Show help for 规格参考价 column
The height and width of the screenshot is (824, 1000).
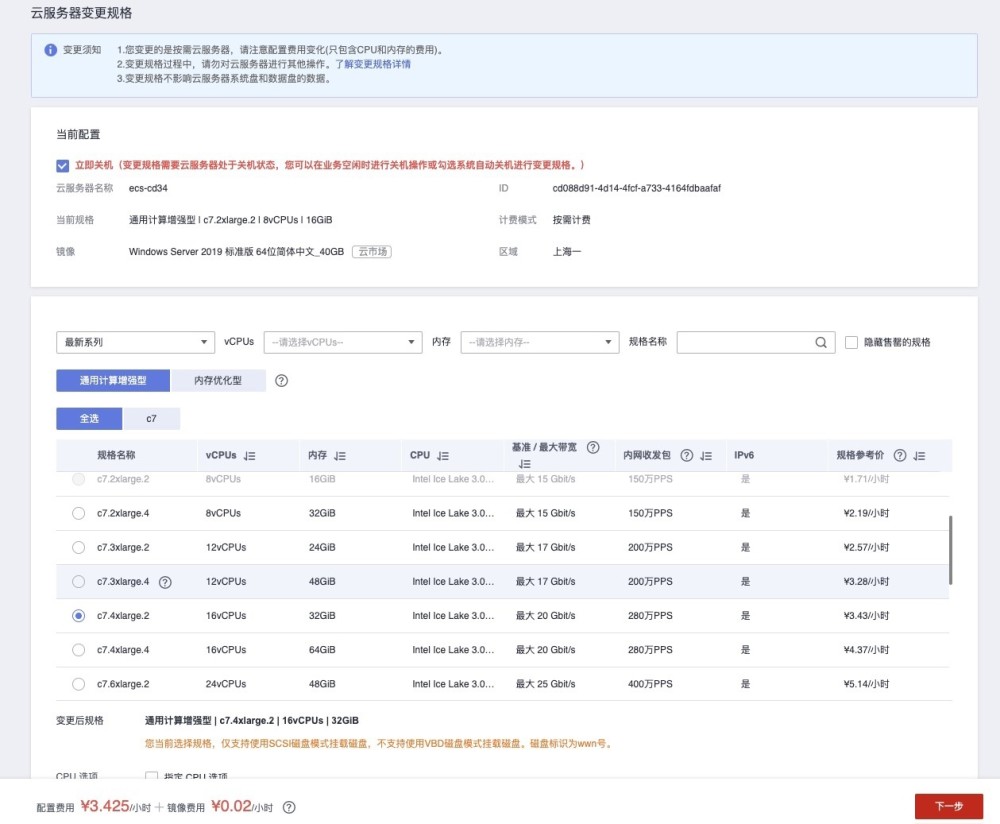900,455
